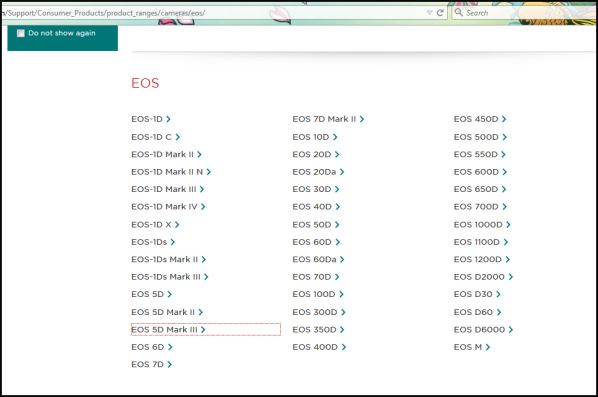Open the EOS M link
Viewport: 598px width, 397px height.
472,347
